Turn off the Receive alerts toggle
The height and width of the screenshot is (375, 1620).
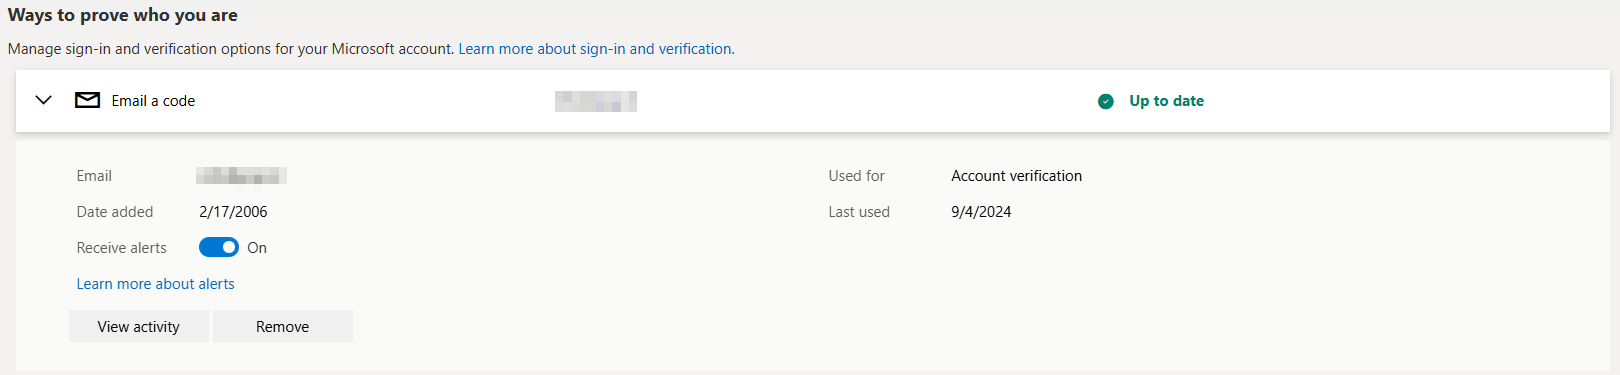pyautogui.click(x=218, y=247)
